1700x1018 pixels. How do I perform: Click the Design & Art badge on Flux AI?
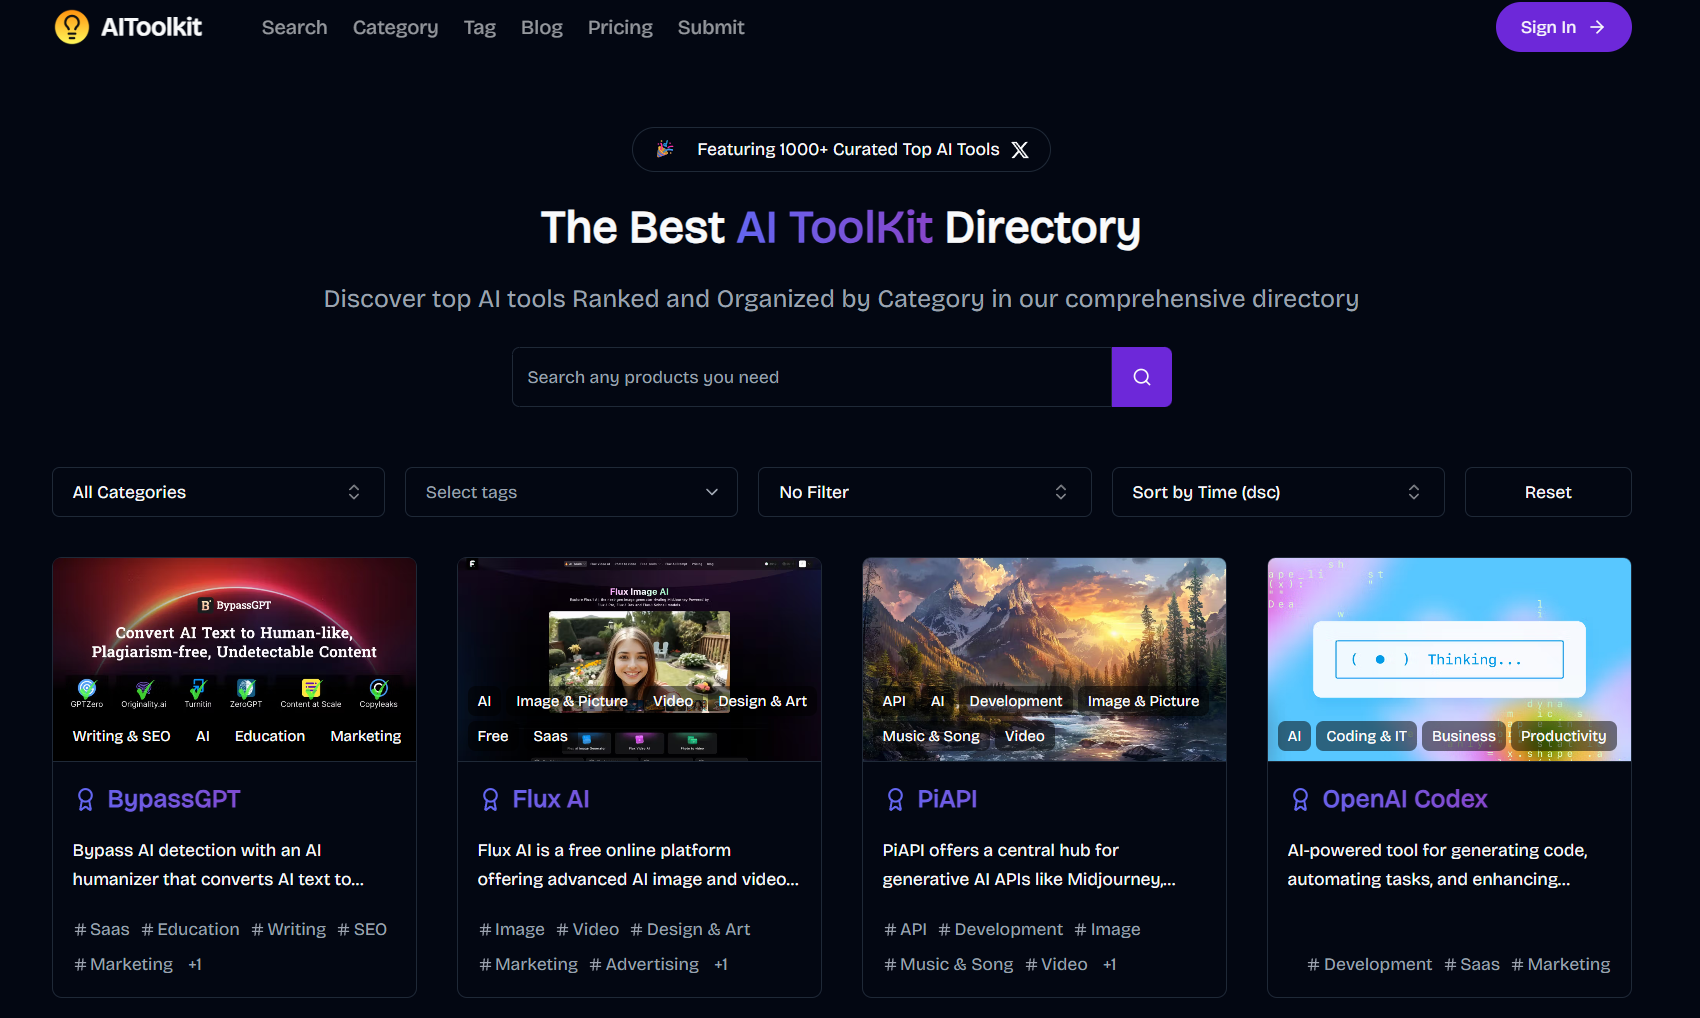(762, 701)
